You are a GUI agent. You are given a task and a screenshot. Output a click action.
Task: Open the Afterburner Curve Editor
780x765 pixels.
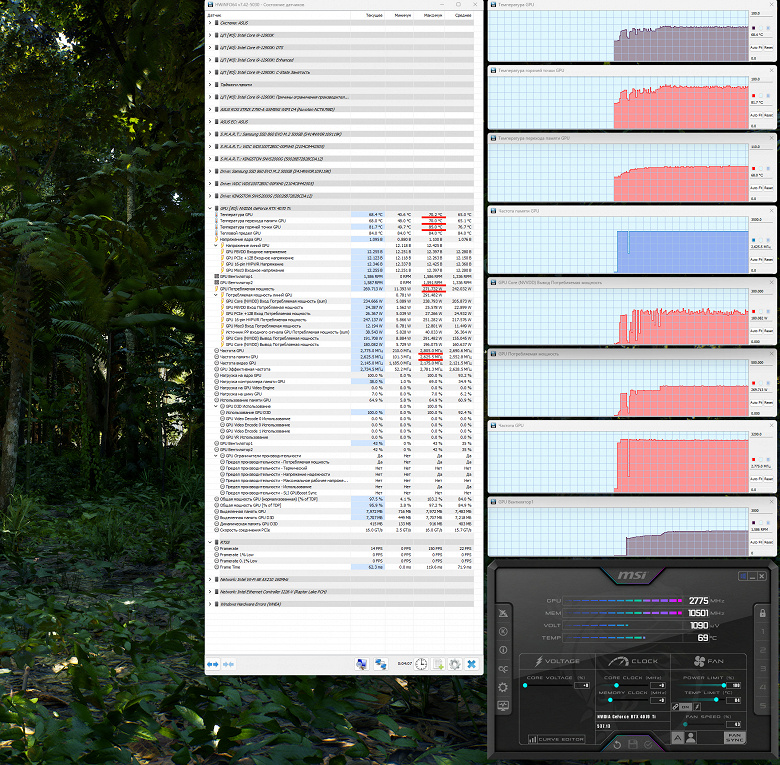[x=556, y=739]
